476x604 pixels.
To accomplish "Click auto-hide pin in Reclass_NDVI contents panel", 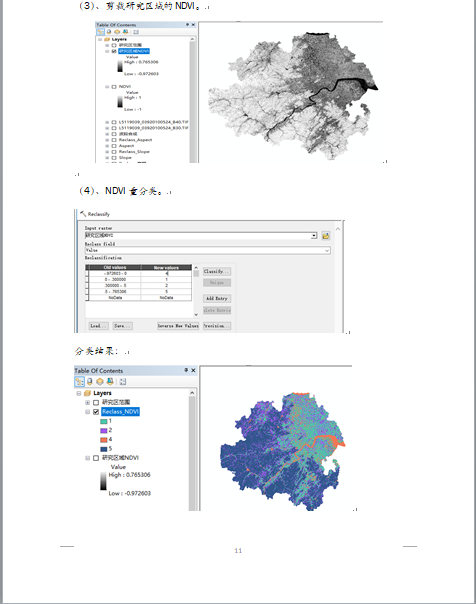I will tap(186, 370).
